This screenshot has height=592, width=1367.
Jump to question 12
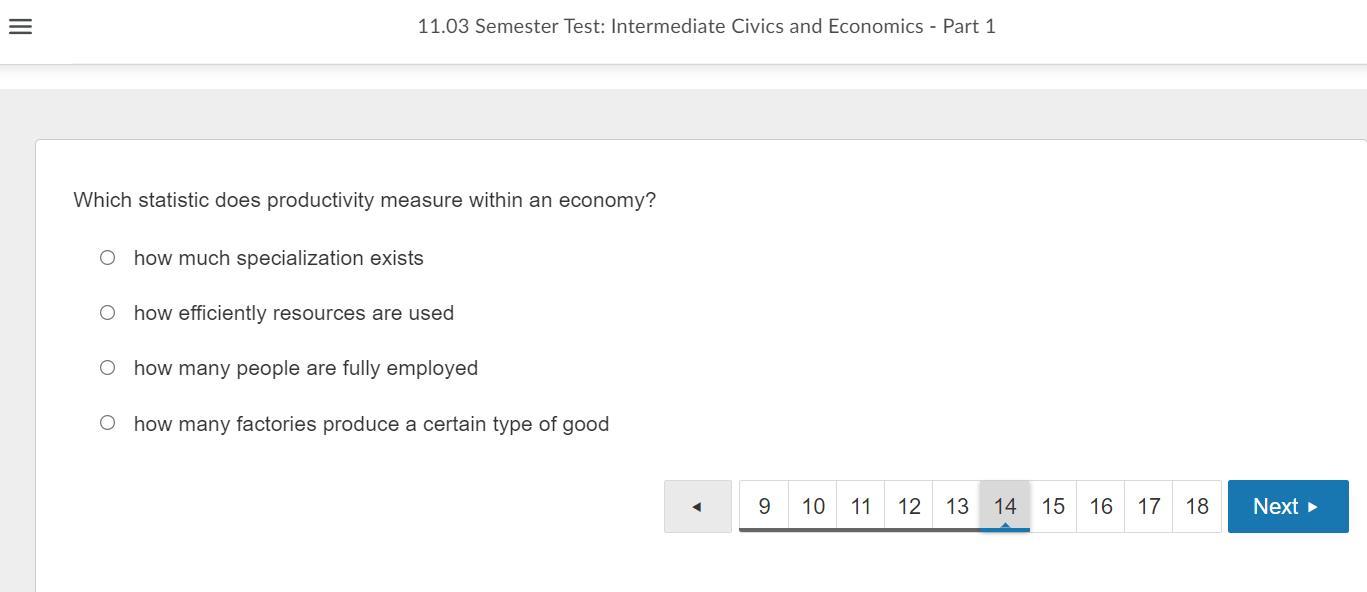point(908,506)
